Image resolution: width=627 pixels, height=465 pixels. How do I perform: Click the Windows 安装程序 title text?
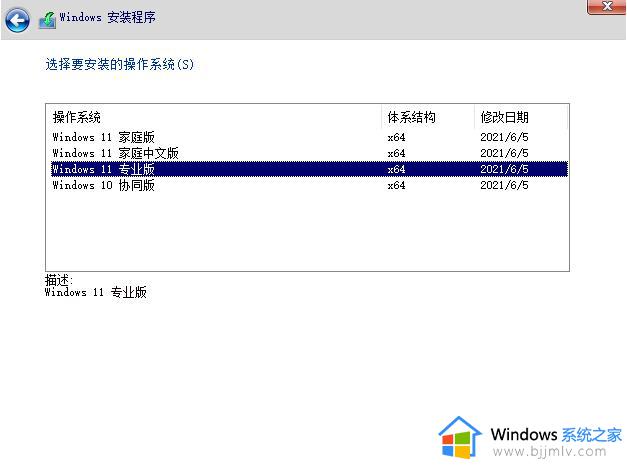pos(108,17)
